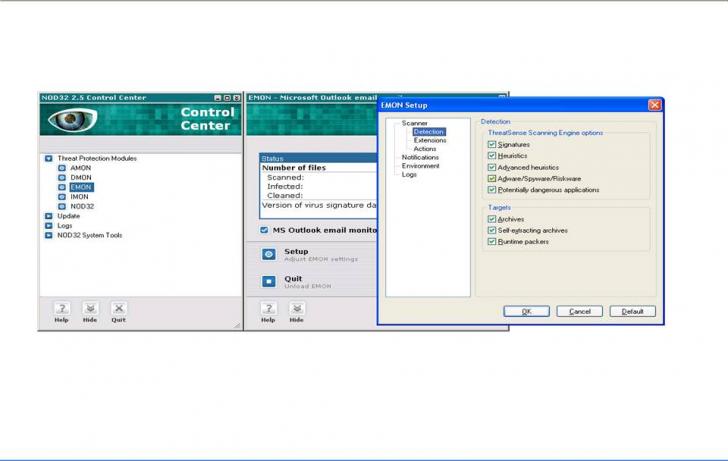
Task: Click OK button in EMON Setup
Action: (x=526, y=312)
